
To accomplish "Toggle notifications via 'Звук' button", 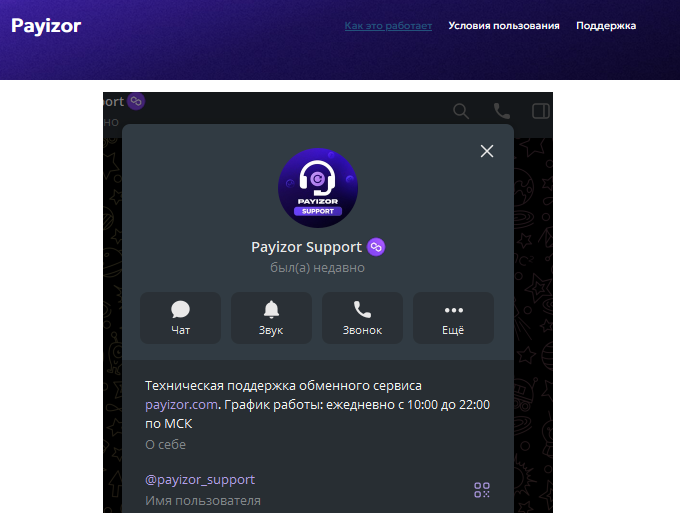I will 271,318.
